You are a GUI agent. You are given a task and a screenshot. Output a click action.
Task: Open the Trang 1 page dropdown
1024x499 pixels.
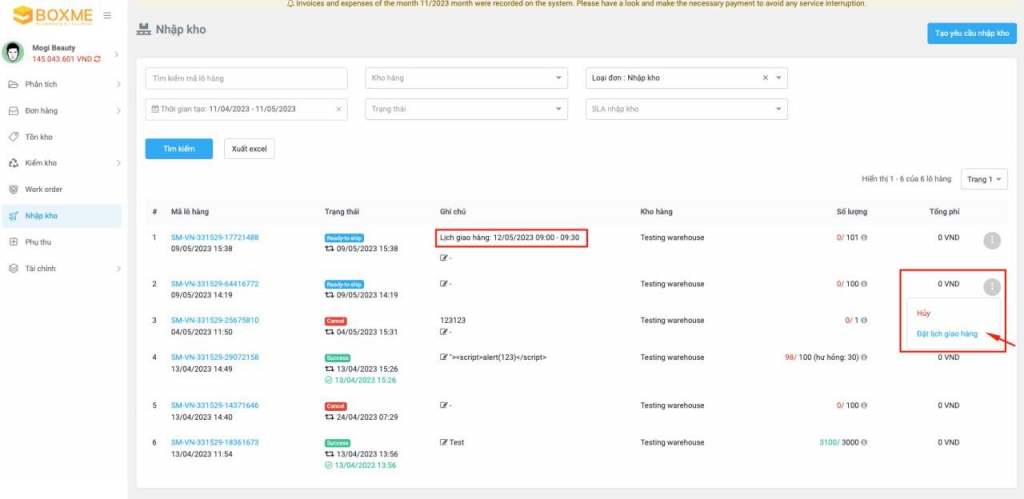[984, 179]
